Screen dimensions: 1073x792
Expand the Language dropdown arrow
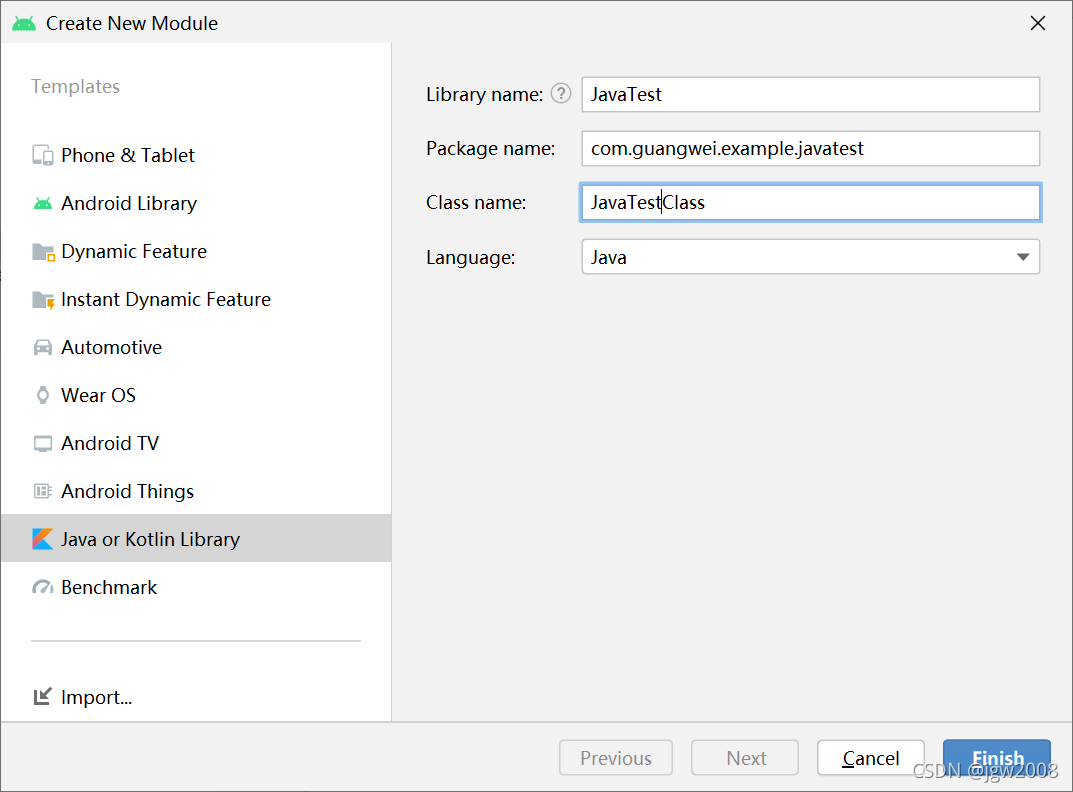tap(1022, 257)
